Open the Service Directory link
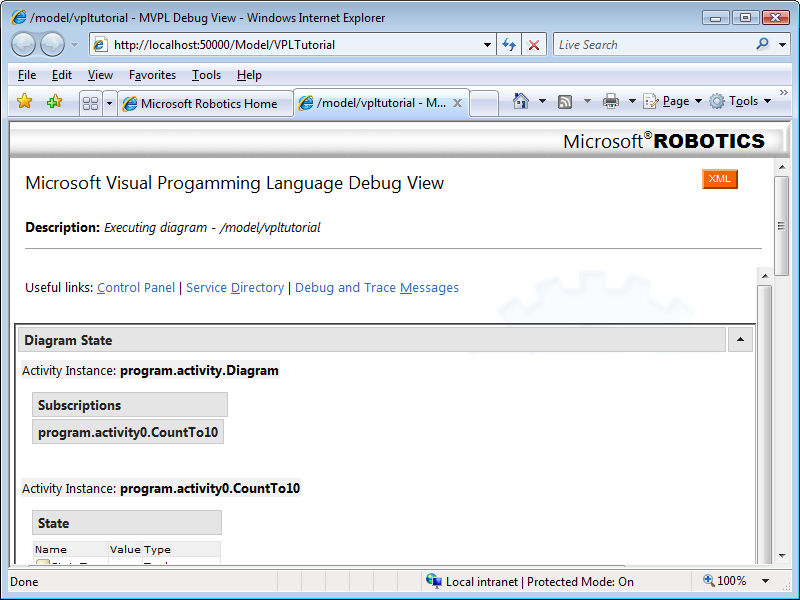800x600 pixels. 235,288
